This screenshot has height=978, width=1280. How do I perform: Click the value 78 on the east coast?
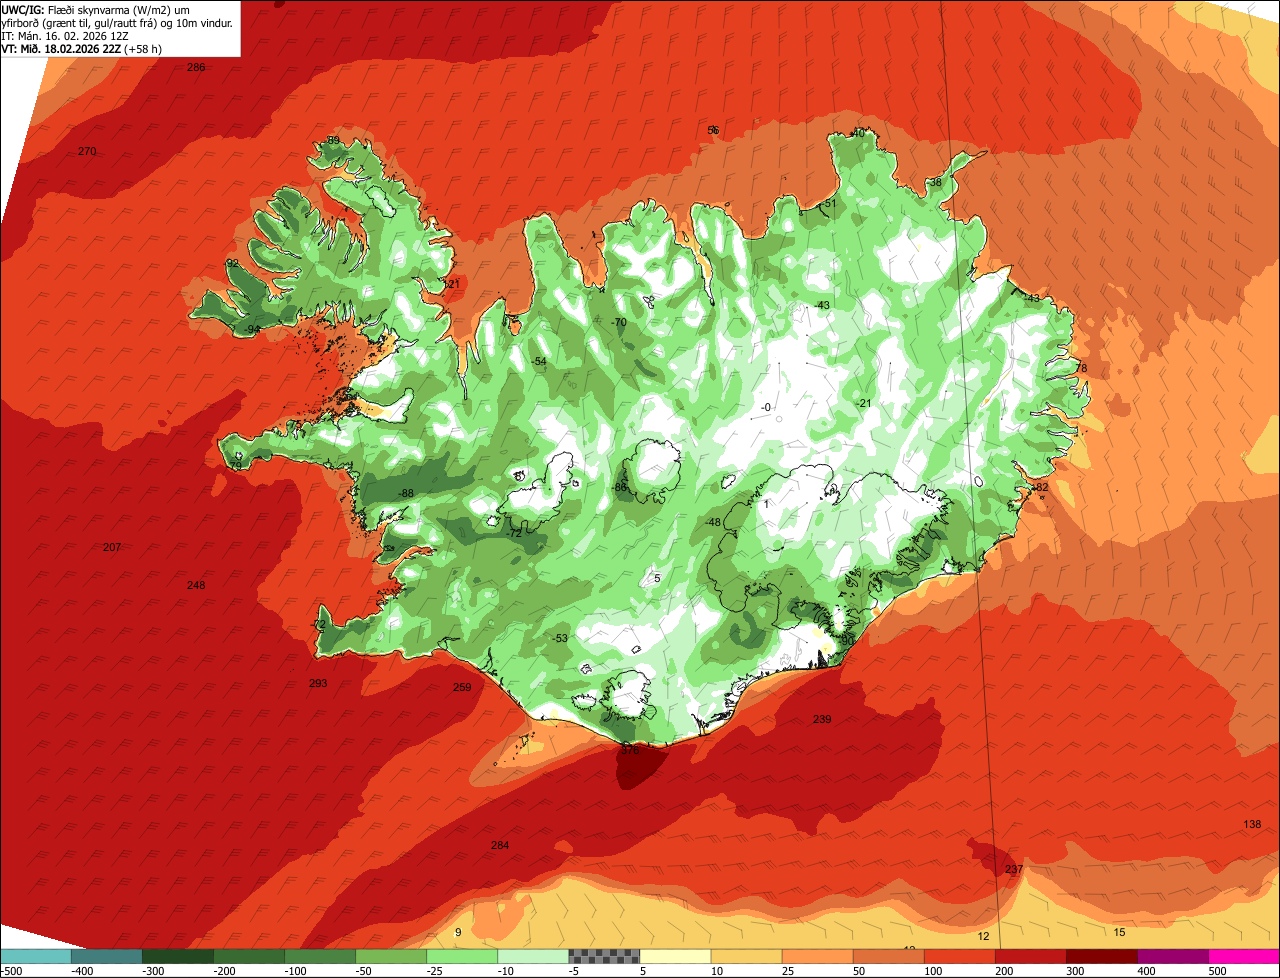(1080, 368)
